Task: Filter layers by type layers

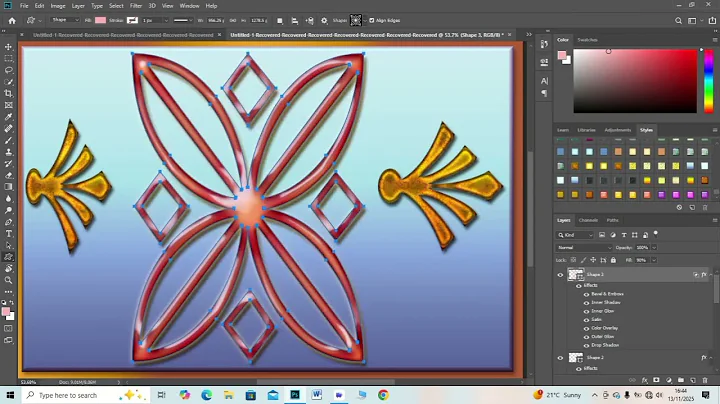Action: pyautogui.click(x=624, y=235)
